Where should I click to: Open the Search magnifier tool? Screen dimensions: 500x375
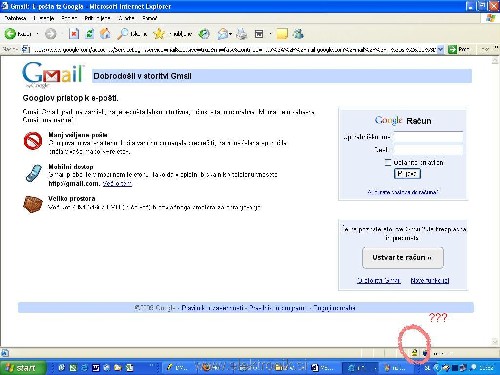(x=123, y=34)
